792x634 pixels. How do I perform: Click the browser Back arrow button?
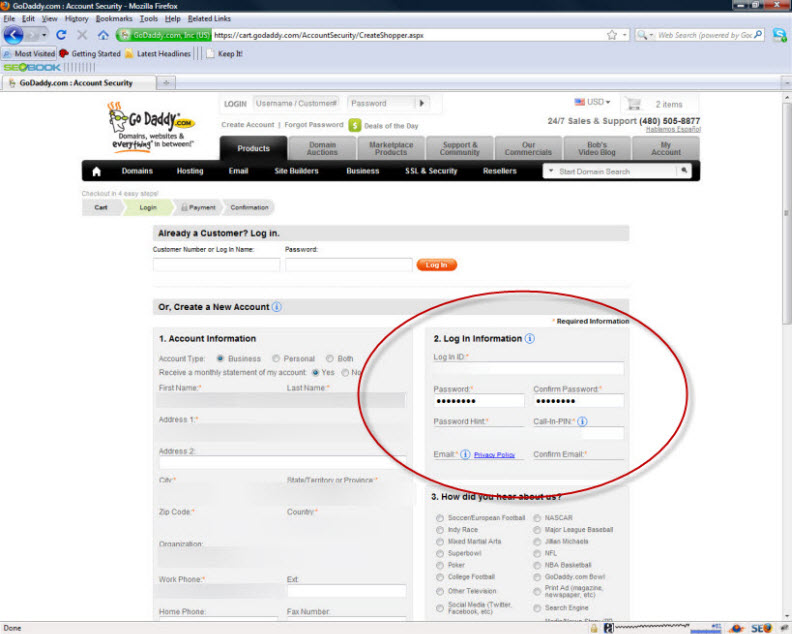(x=13, y=35)
